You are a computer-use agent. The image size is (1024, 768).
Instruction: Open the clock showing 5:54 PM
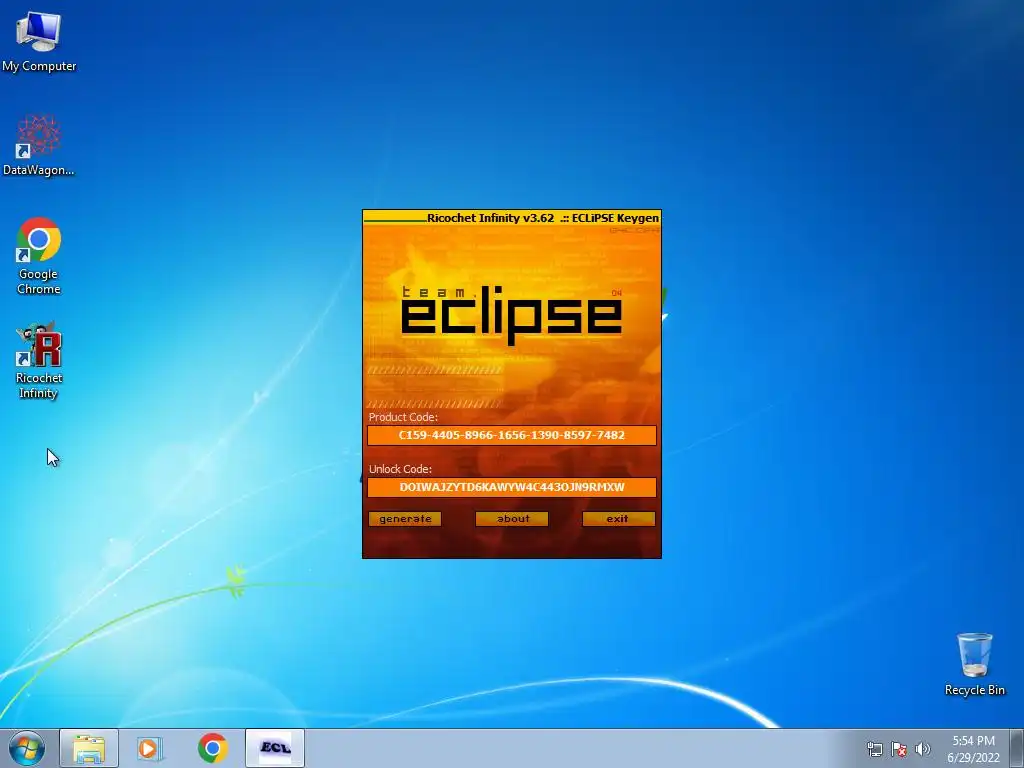pyautogui.click(x=973, y=748)
